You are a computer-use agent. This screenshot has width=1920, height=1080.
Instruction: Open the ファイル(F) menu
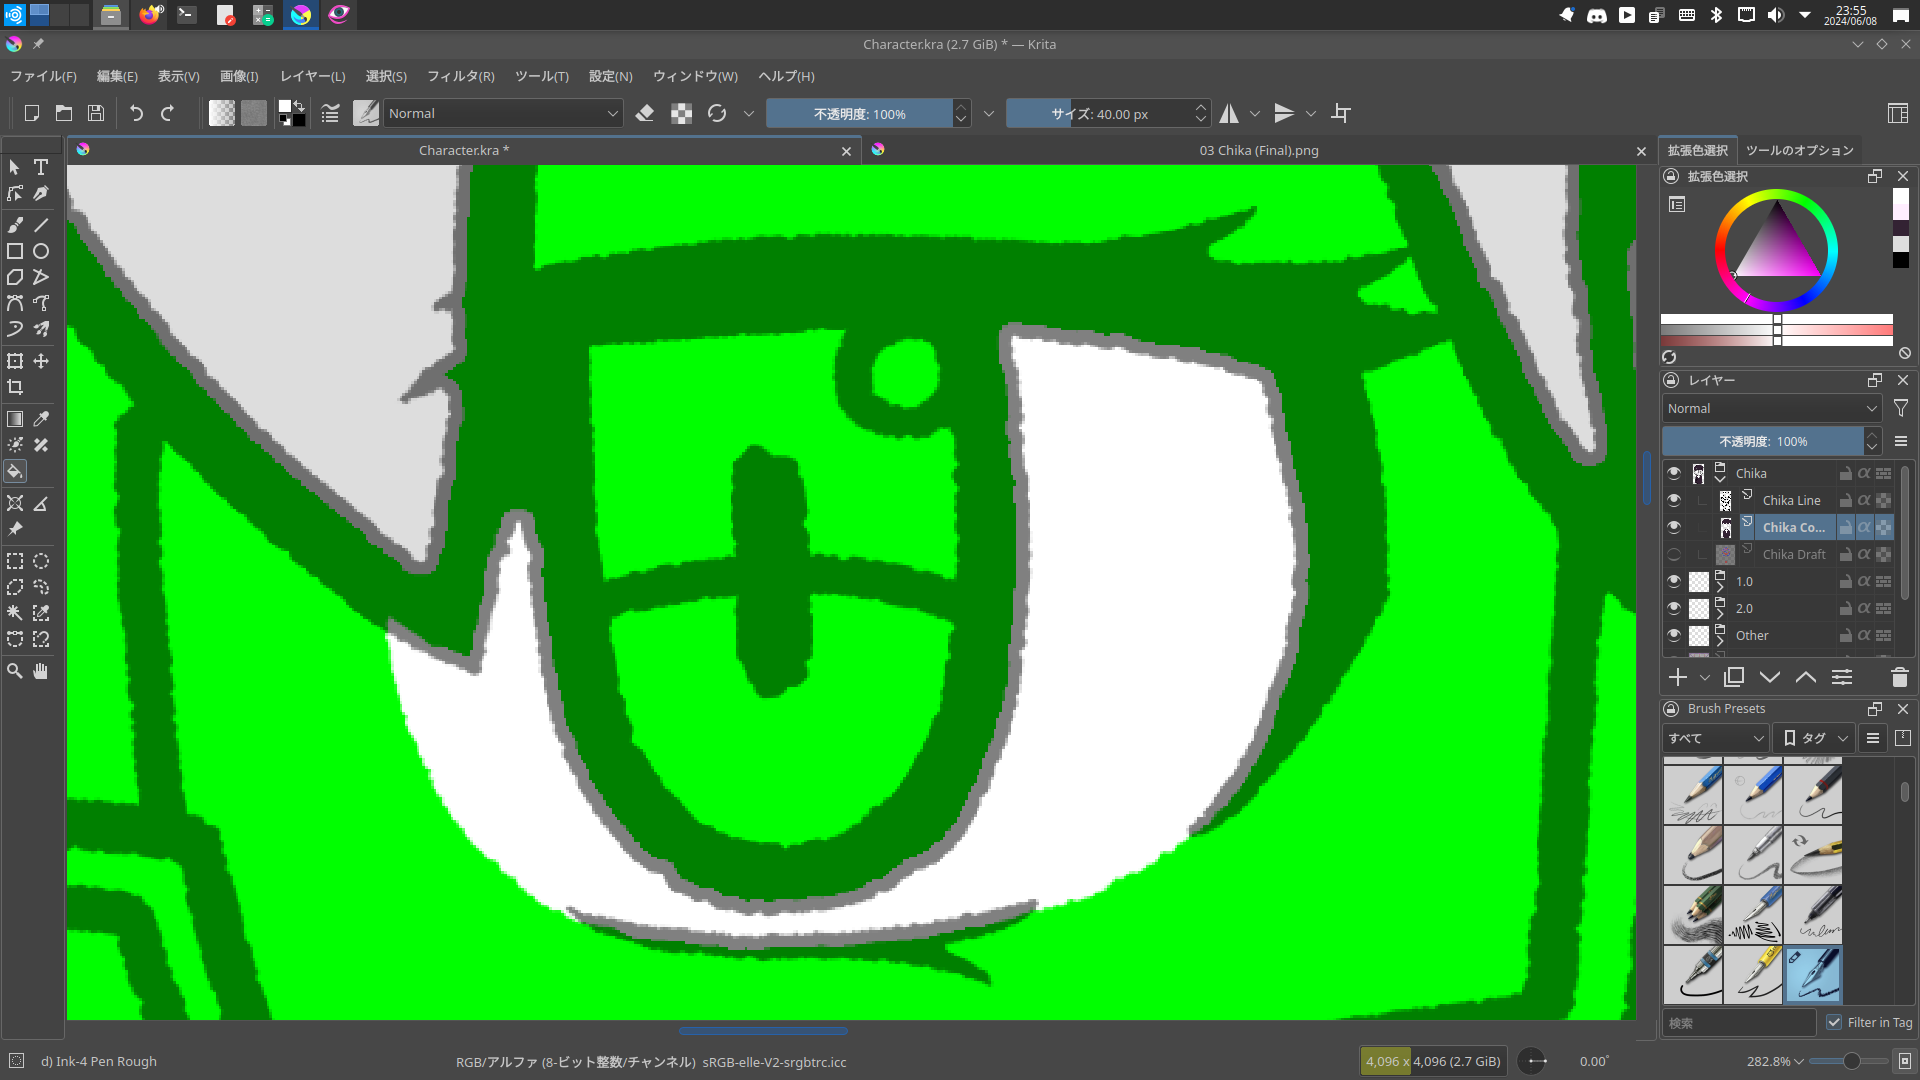coord(43,76)
